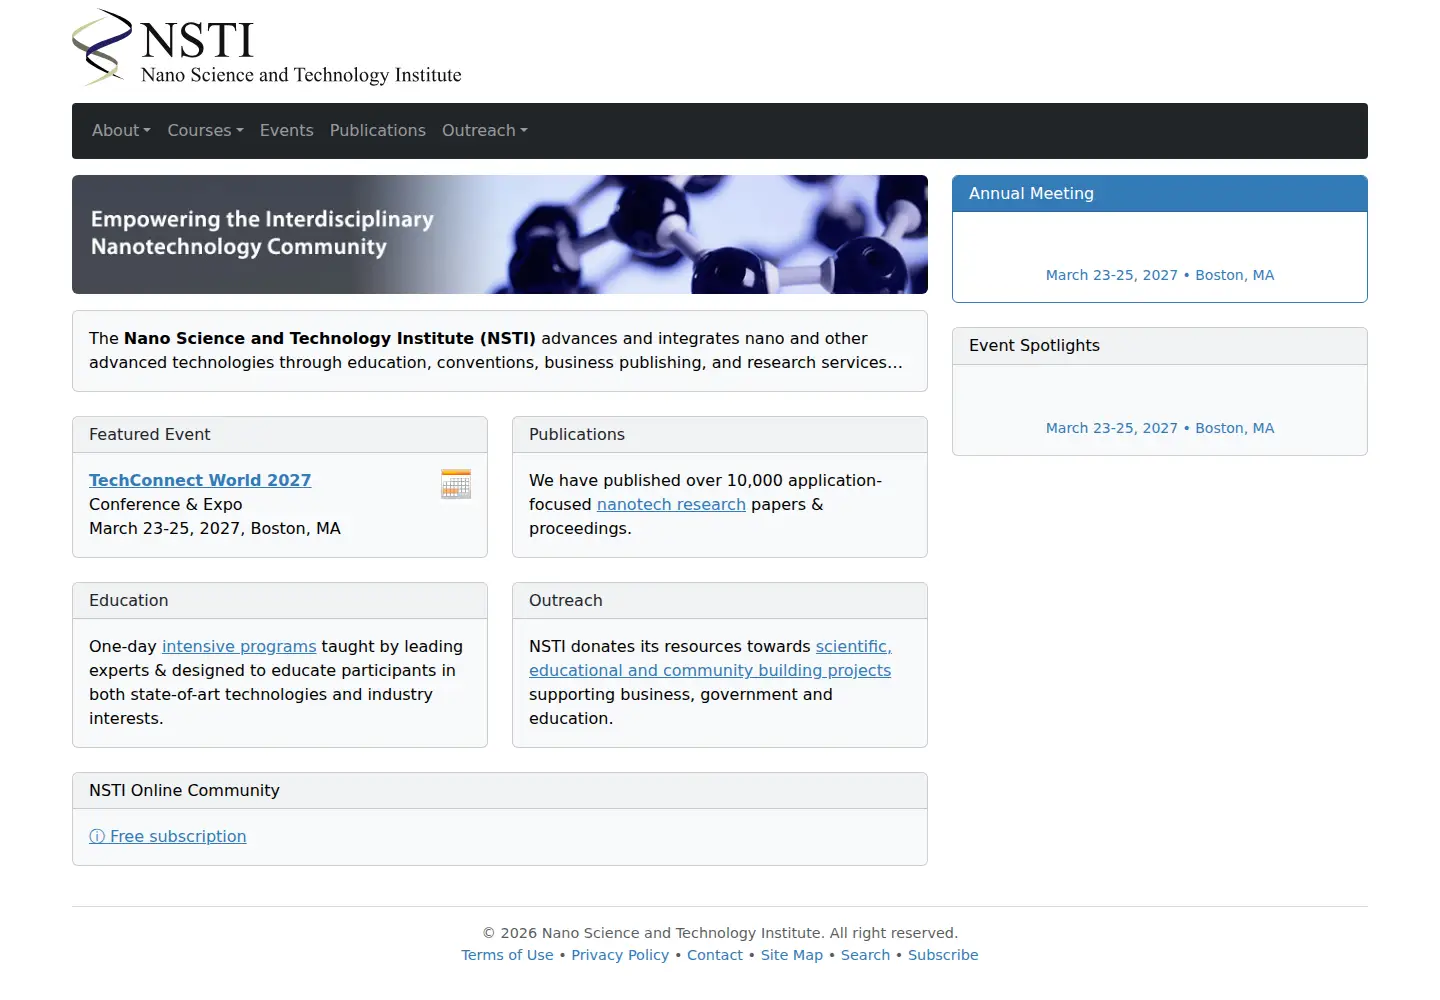
Task: Open the Site Map footer link
Action: 792,955
